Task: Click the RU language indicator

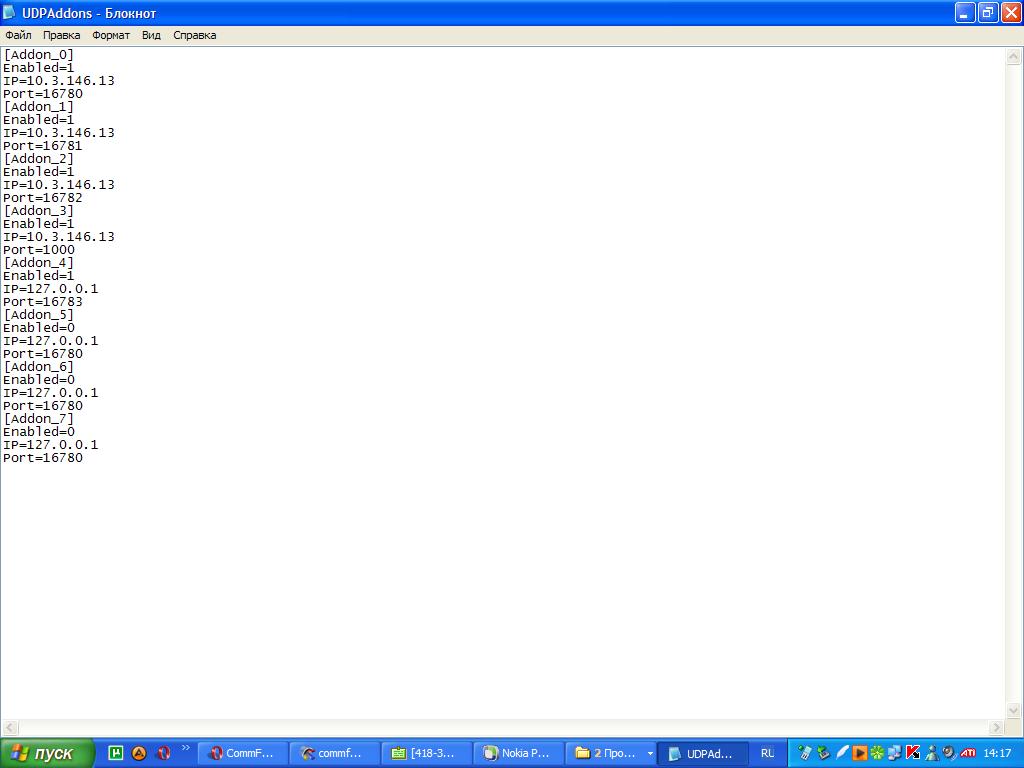Action: tap(767, 753)
